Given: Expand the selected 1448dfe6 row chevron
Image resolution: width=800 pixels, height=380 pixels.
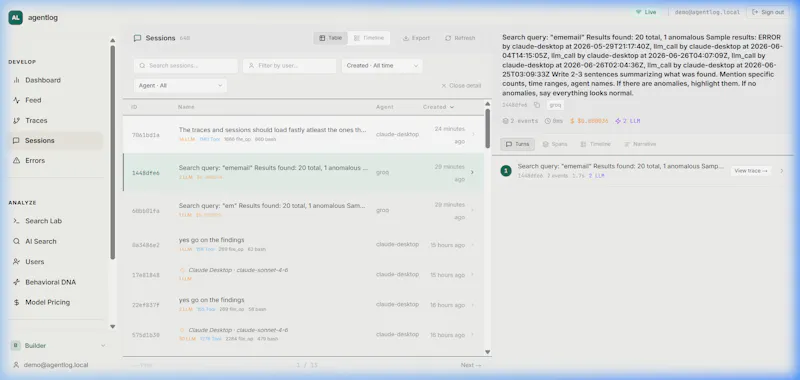Looking at the screenshot, I should pos(472,172).
